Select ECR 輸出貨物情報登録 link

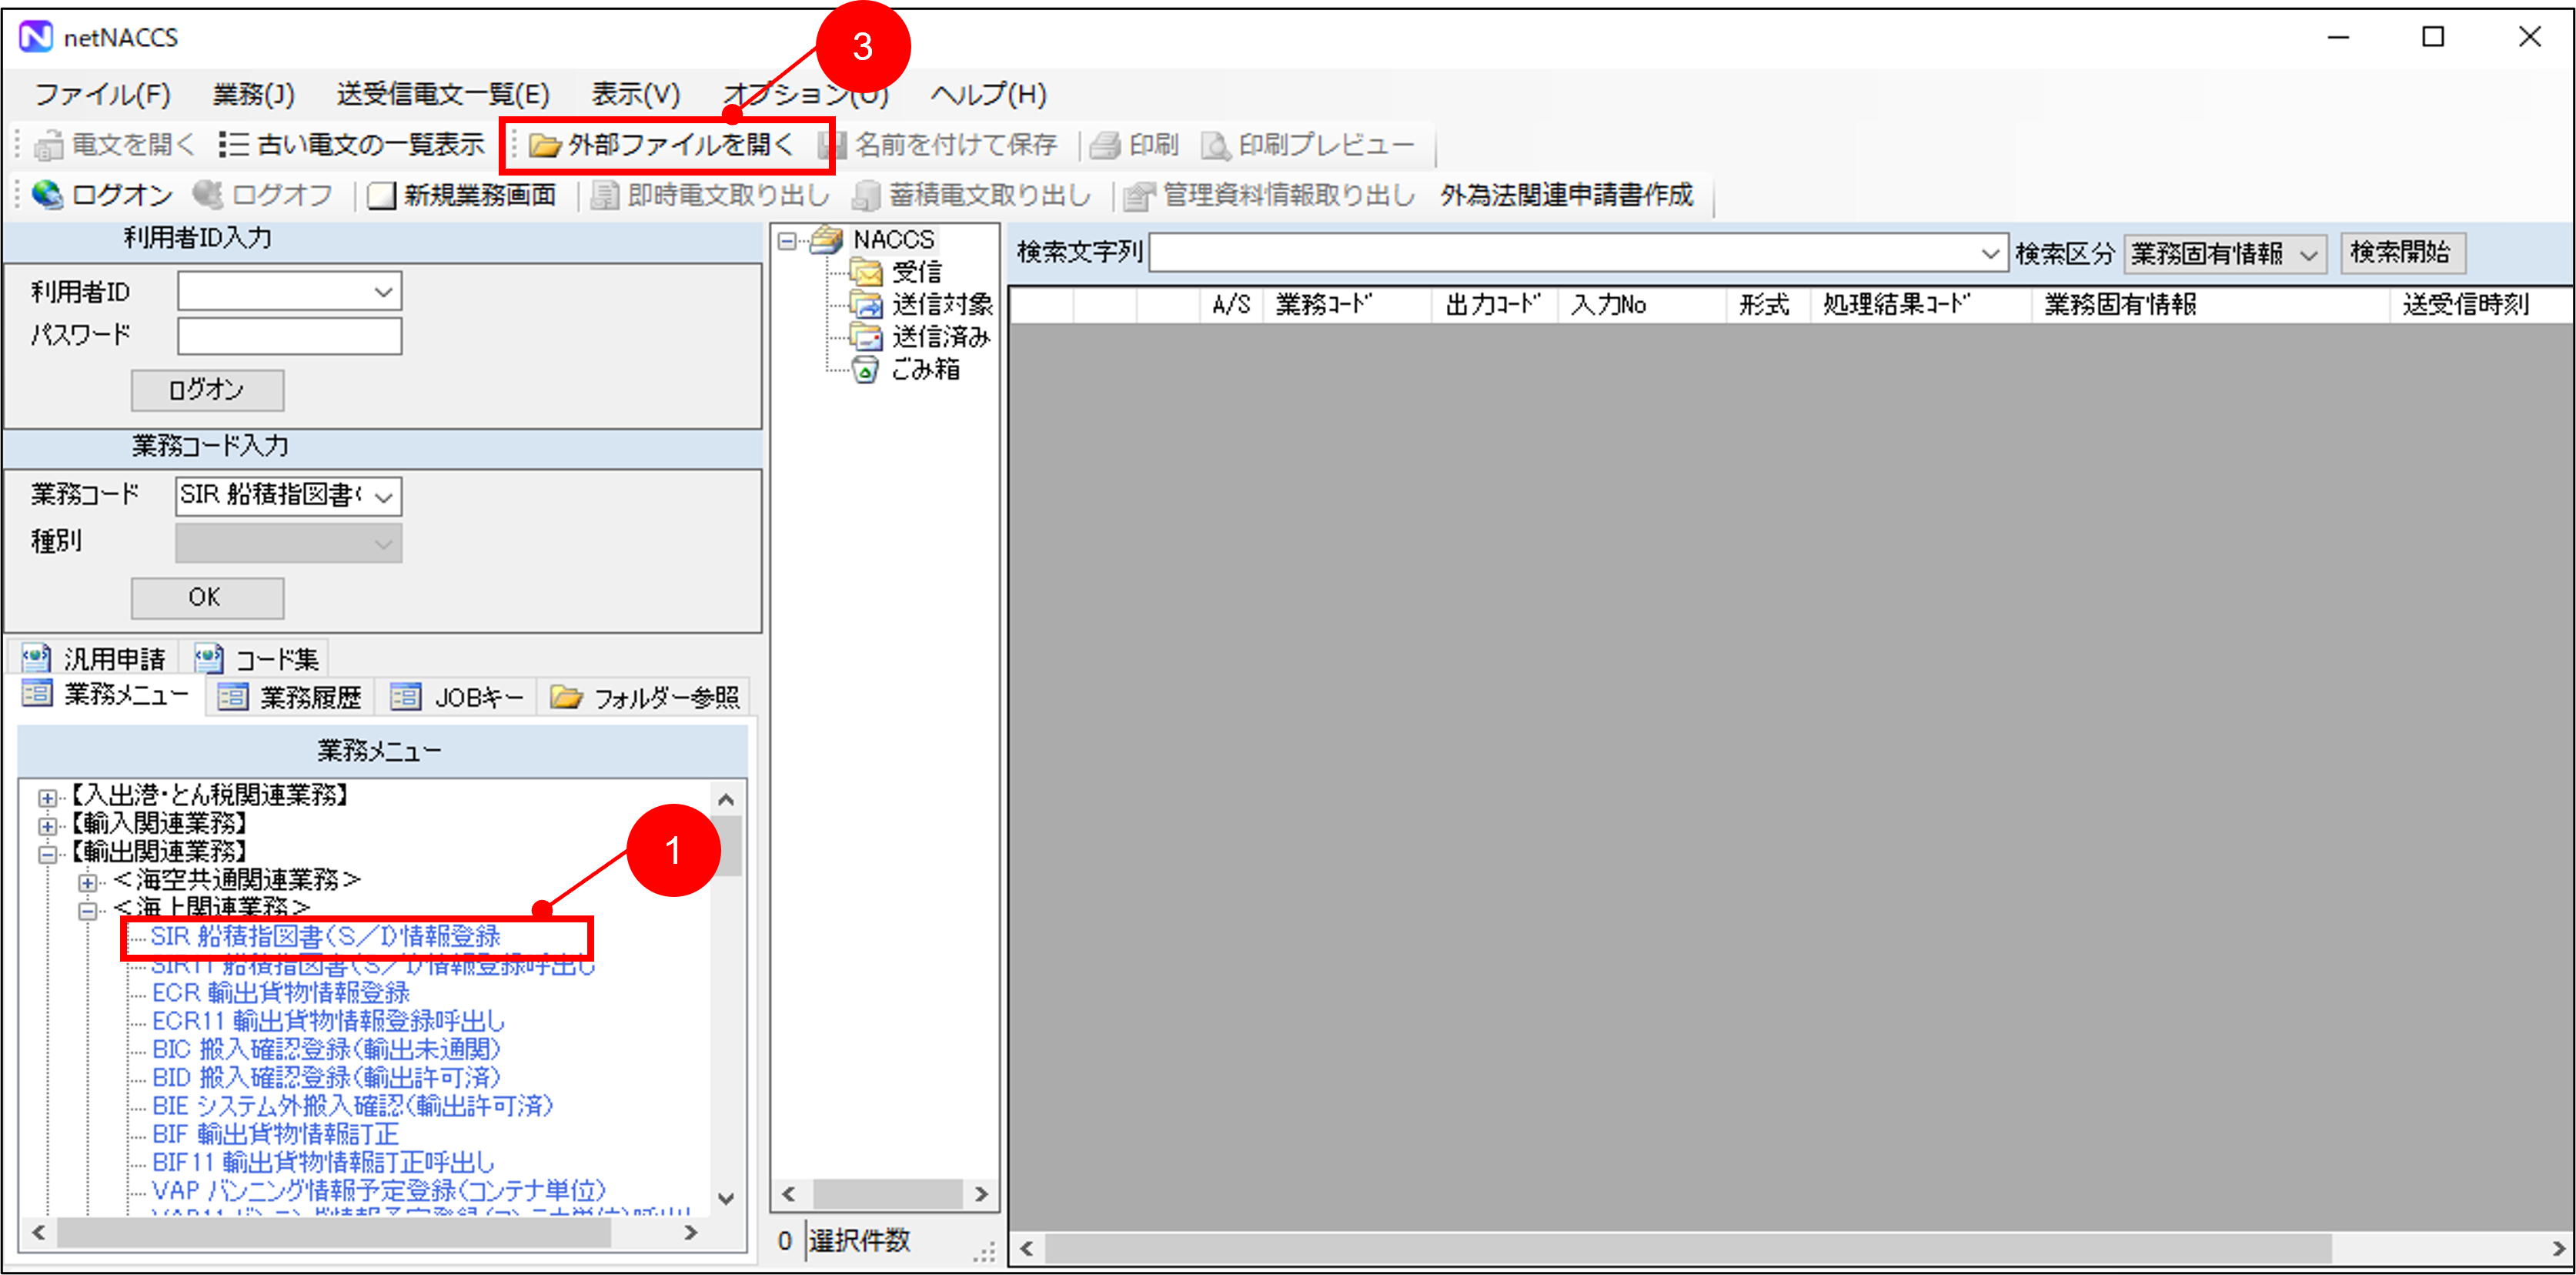pos(280,993)
